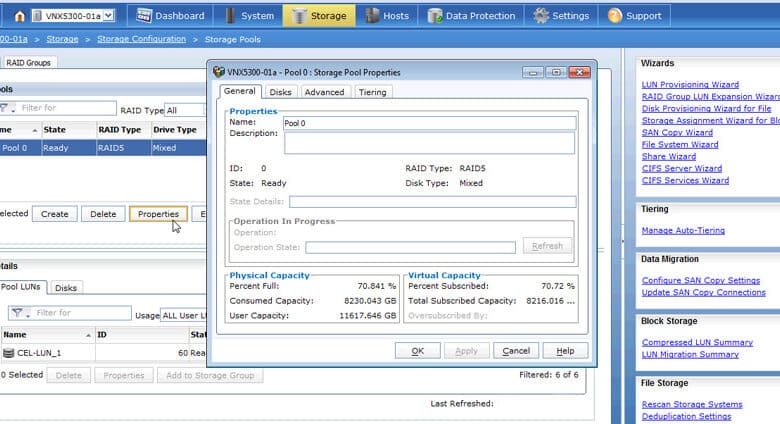Click the home icon in top bar
The image size is (780, 424).
tap(19, 16)
